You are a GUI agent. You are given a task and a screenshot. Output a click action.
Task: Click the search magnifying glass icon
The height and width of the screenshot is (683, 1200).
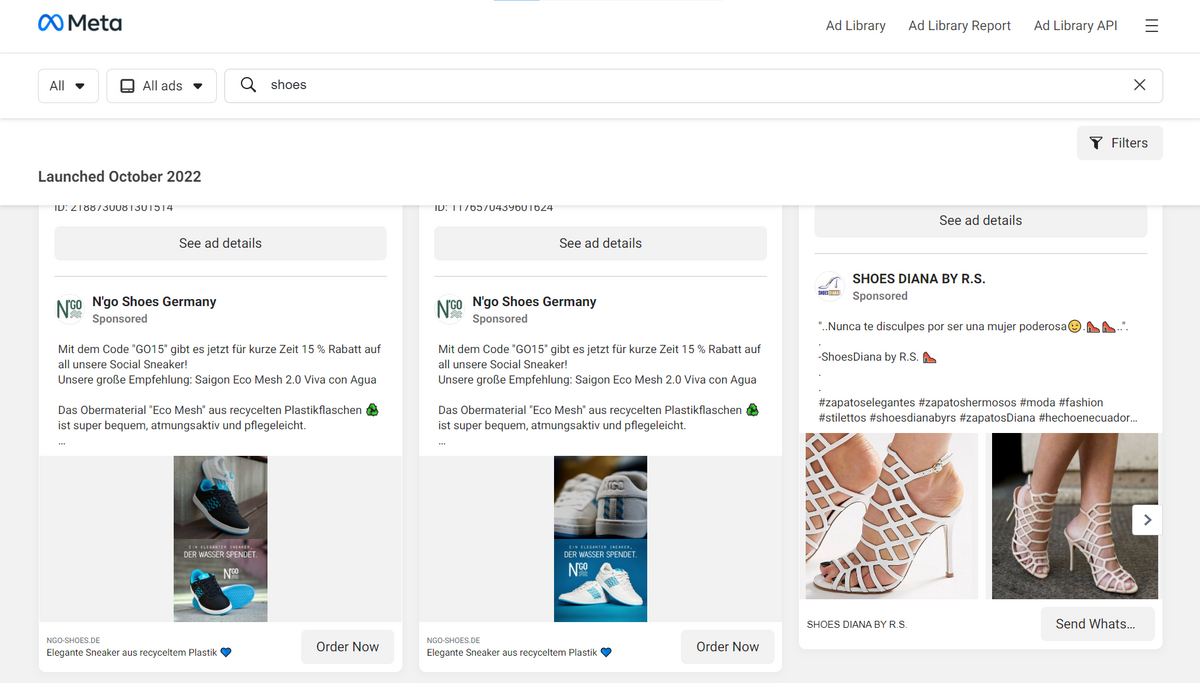point(248,85)
